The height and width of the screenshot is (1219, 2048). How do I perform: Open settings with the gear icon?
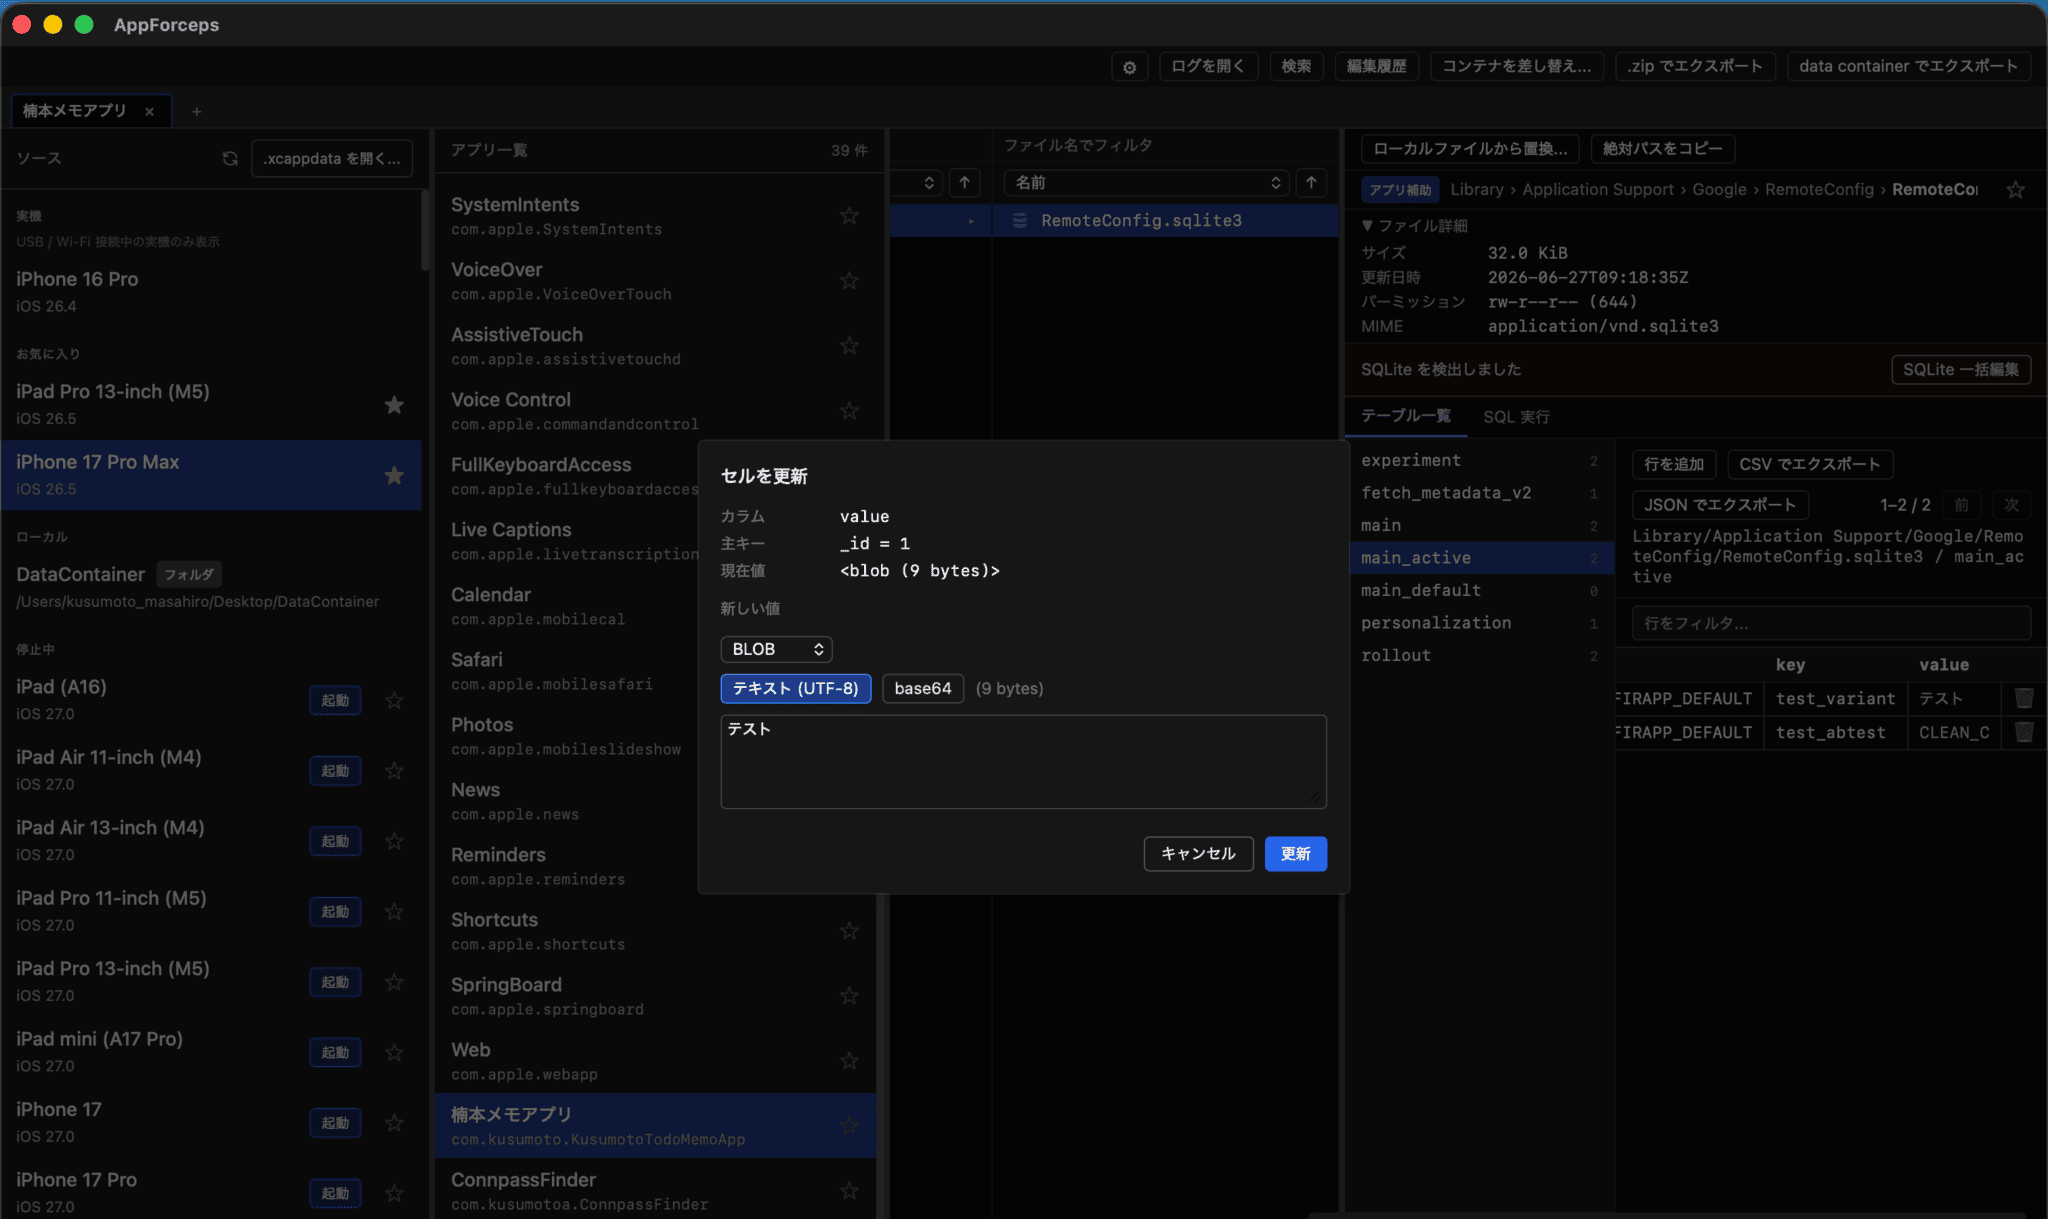click(1129, 67)
